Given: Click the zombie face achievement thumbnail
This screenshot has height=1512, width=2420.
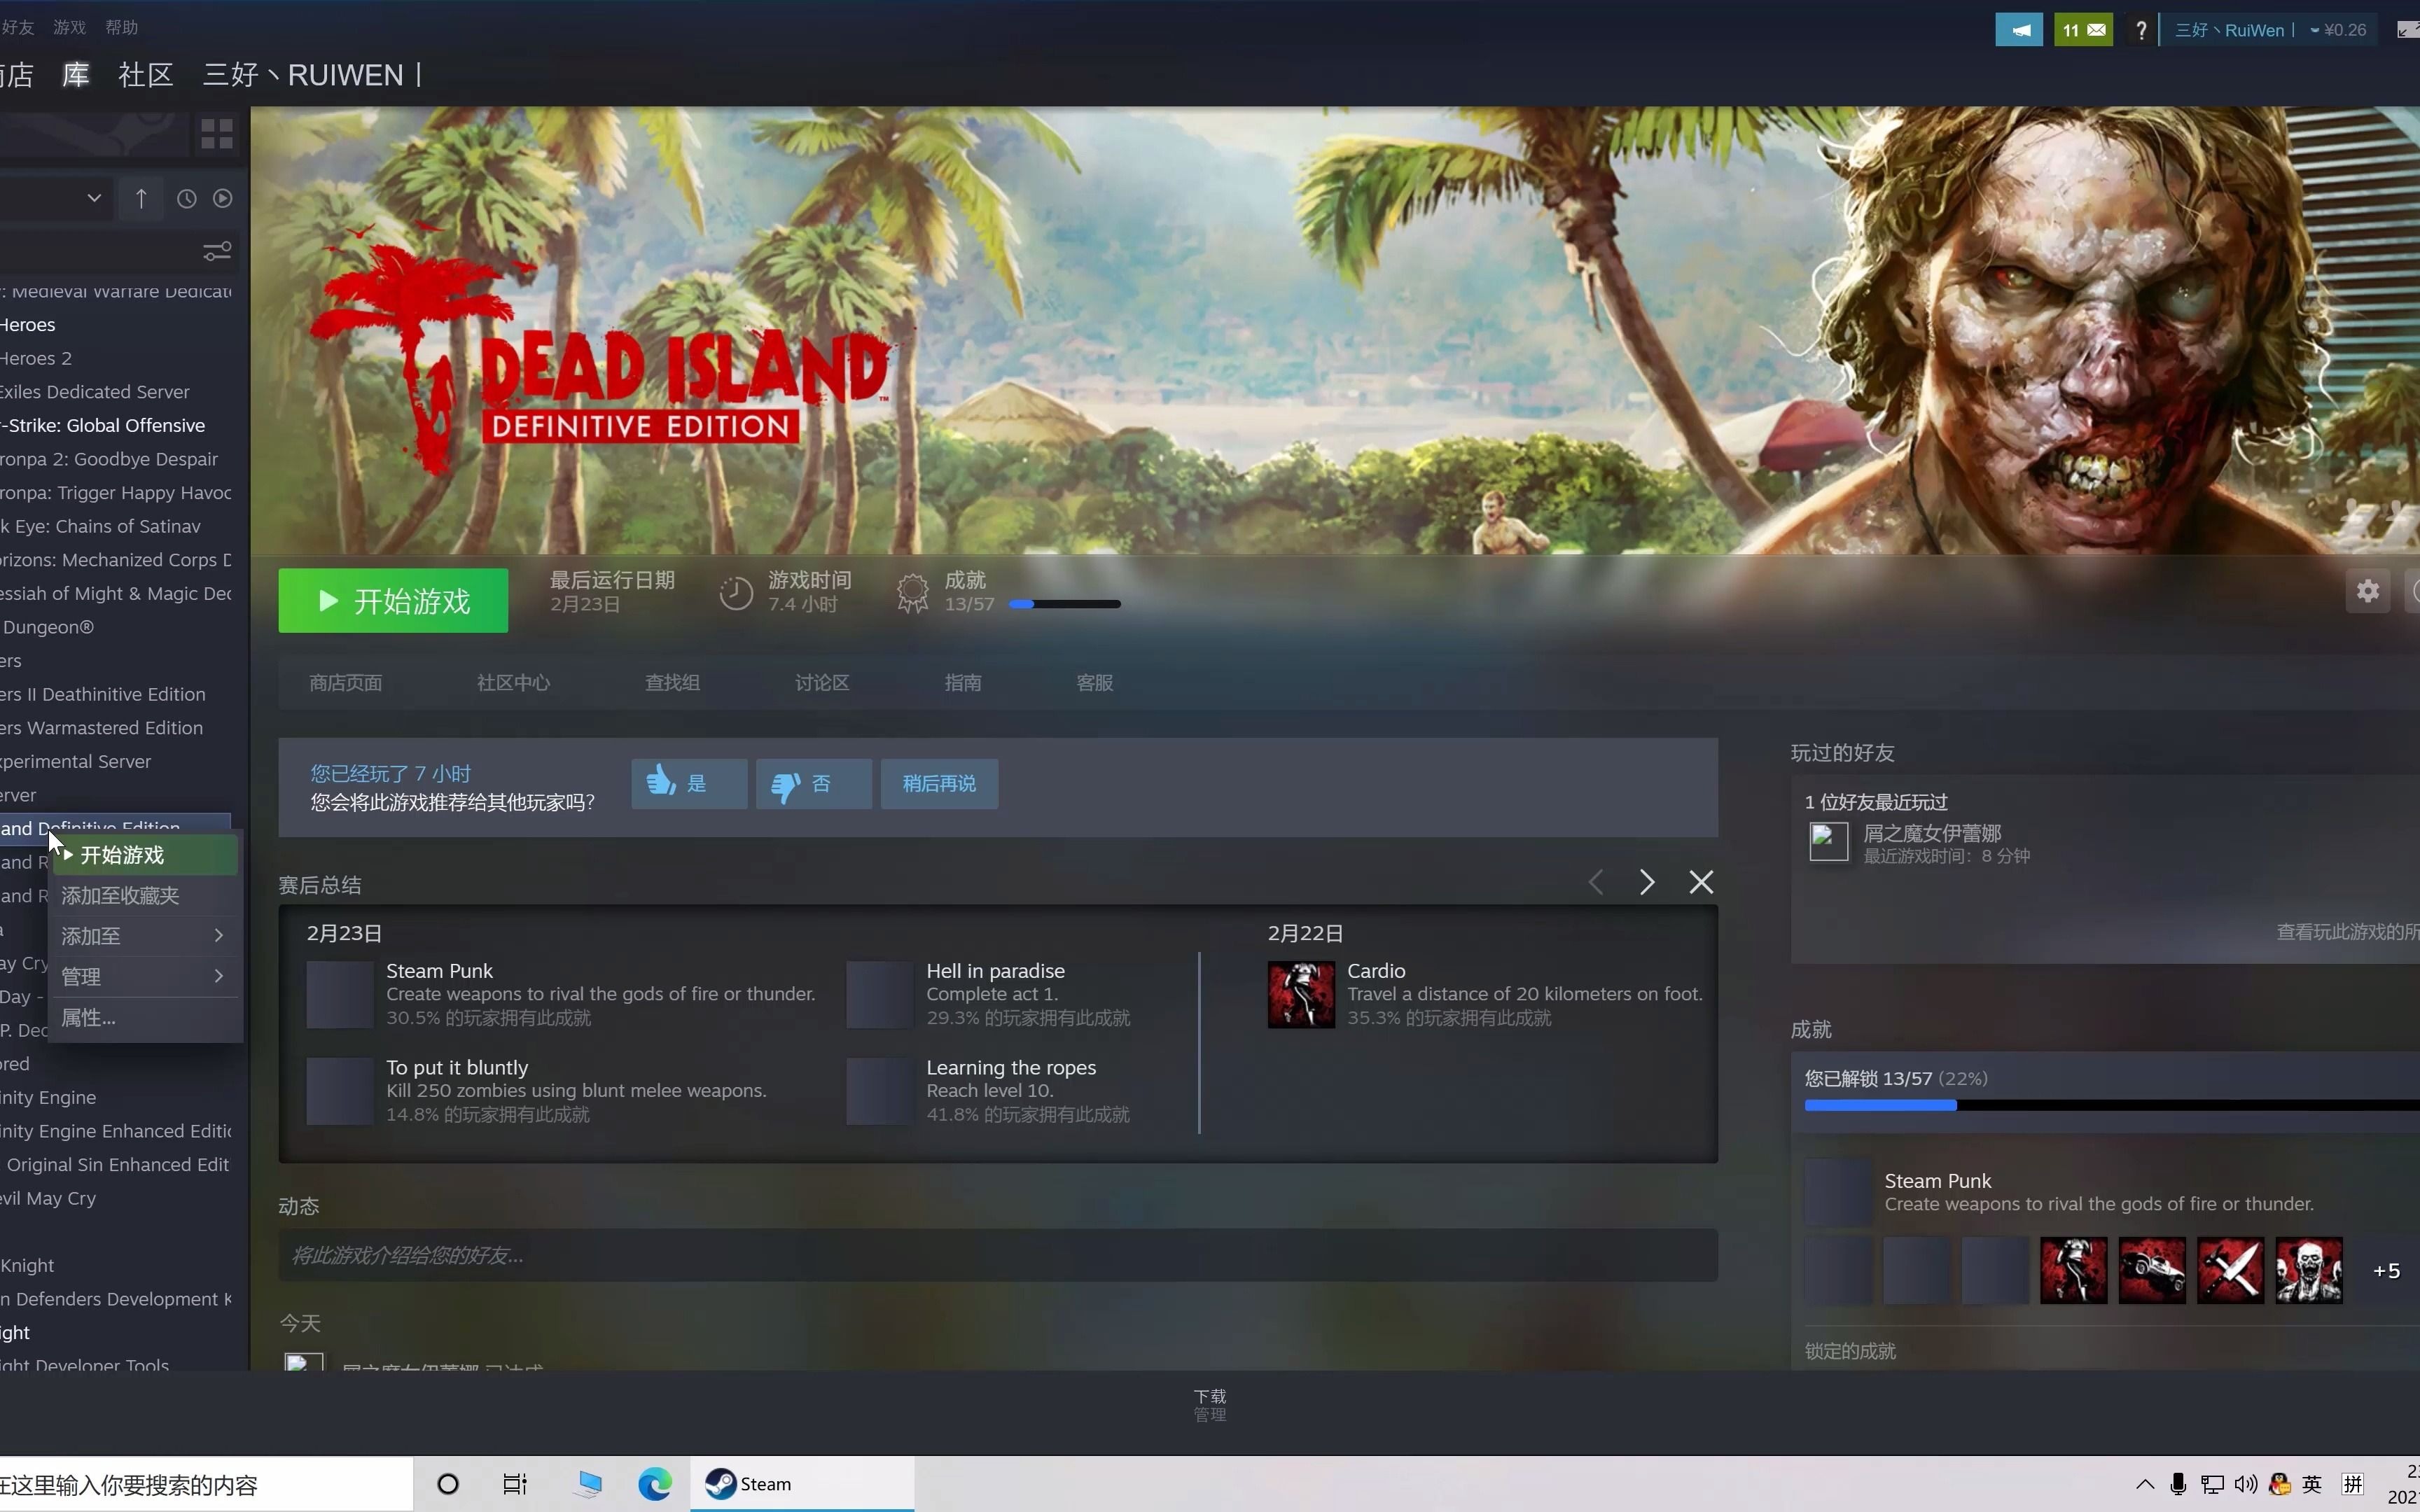Looking at the screenshot, I should tap(2309, 1270).
